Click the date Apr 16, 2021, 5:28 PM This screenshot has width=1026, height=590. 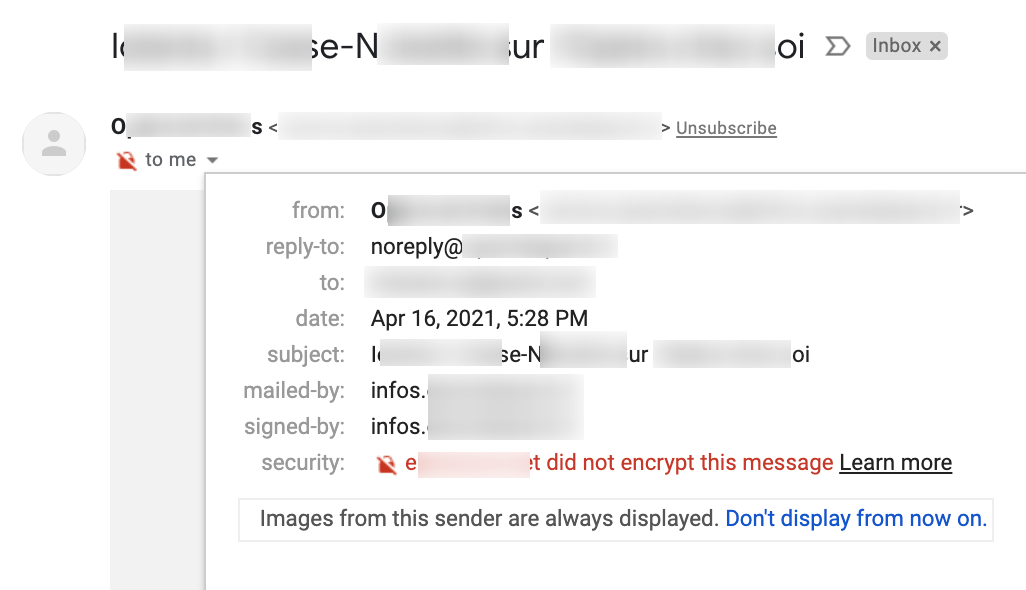coord(480,319)
